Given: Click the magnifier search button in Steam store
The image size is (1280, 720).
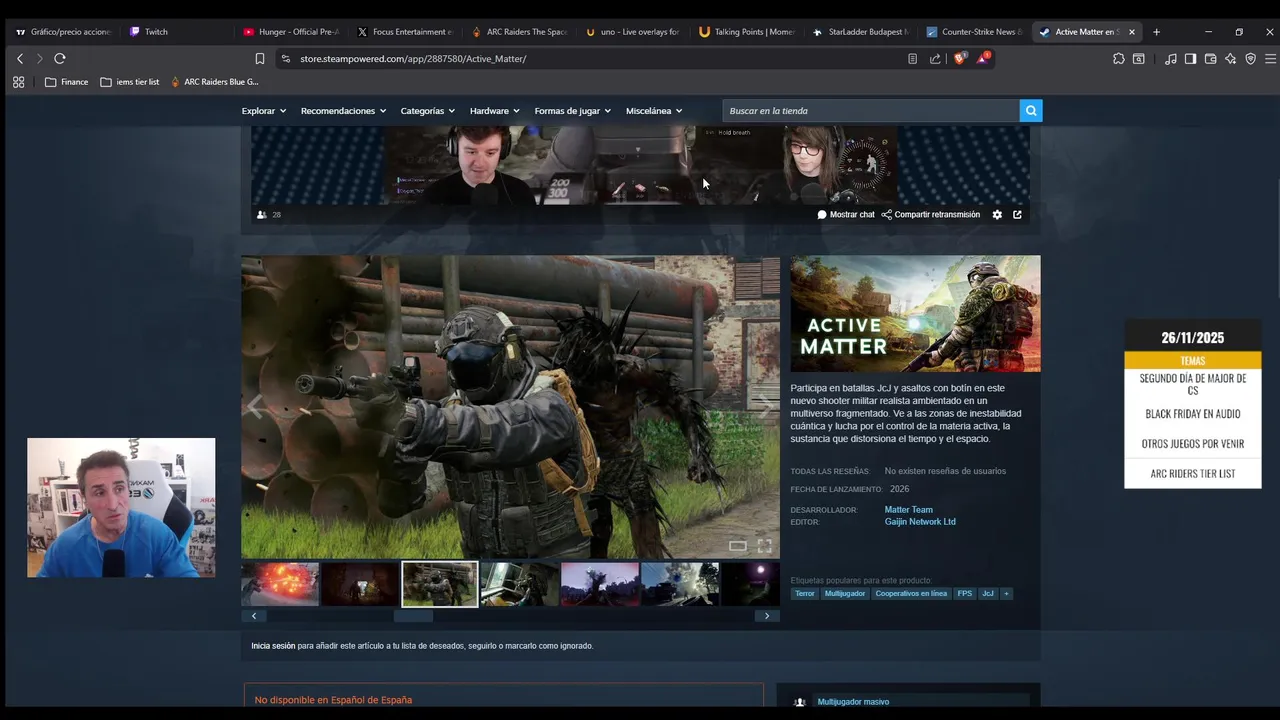Looking at the screenshot, I should pos(1031,111).
